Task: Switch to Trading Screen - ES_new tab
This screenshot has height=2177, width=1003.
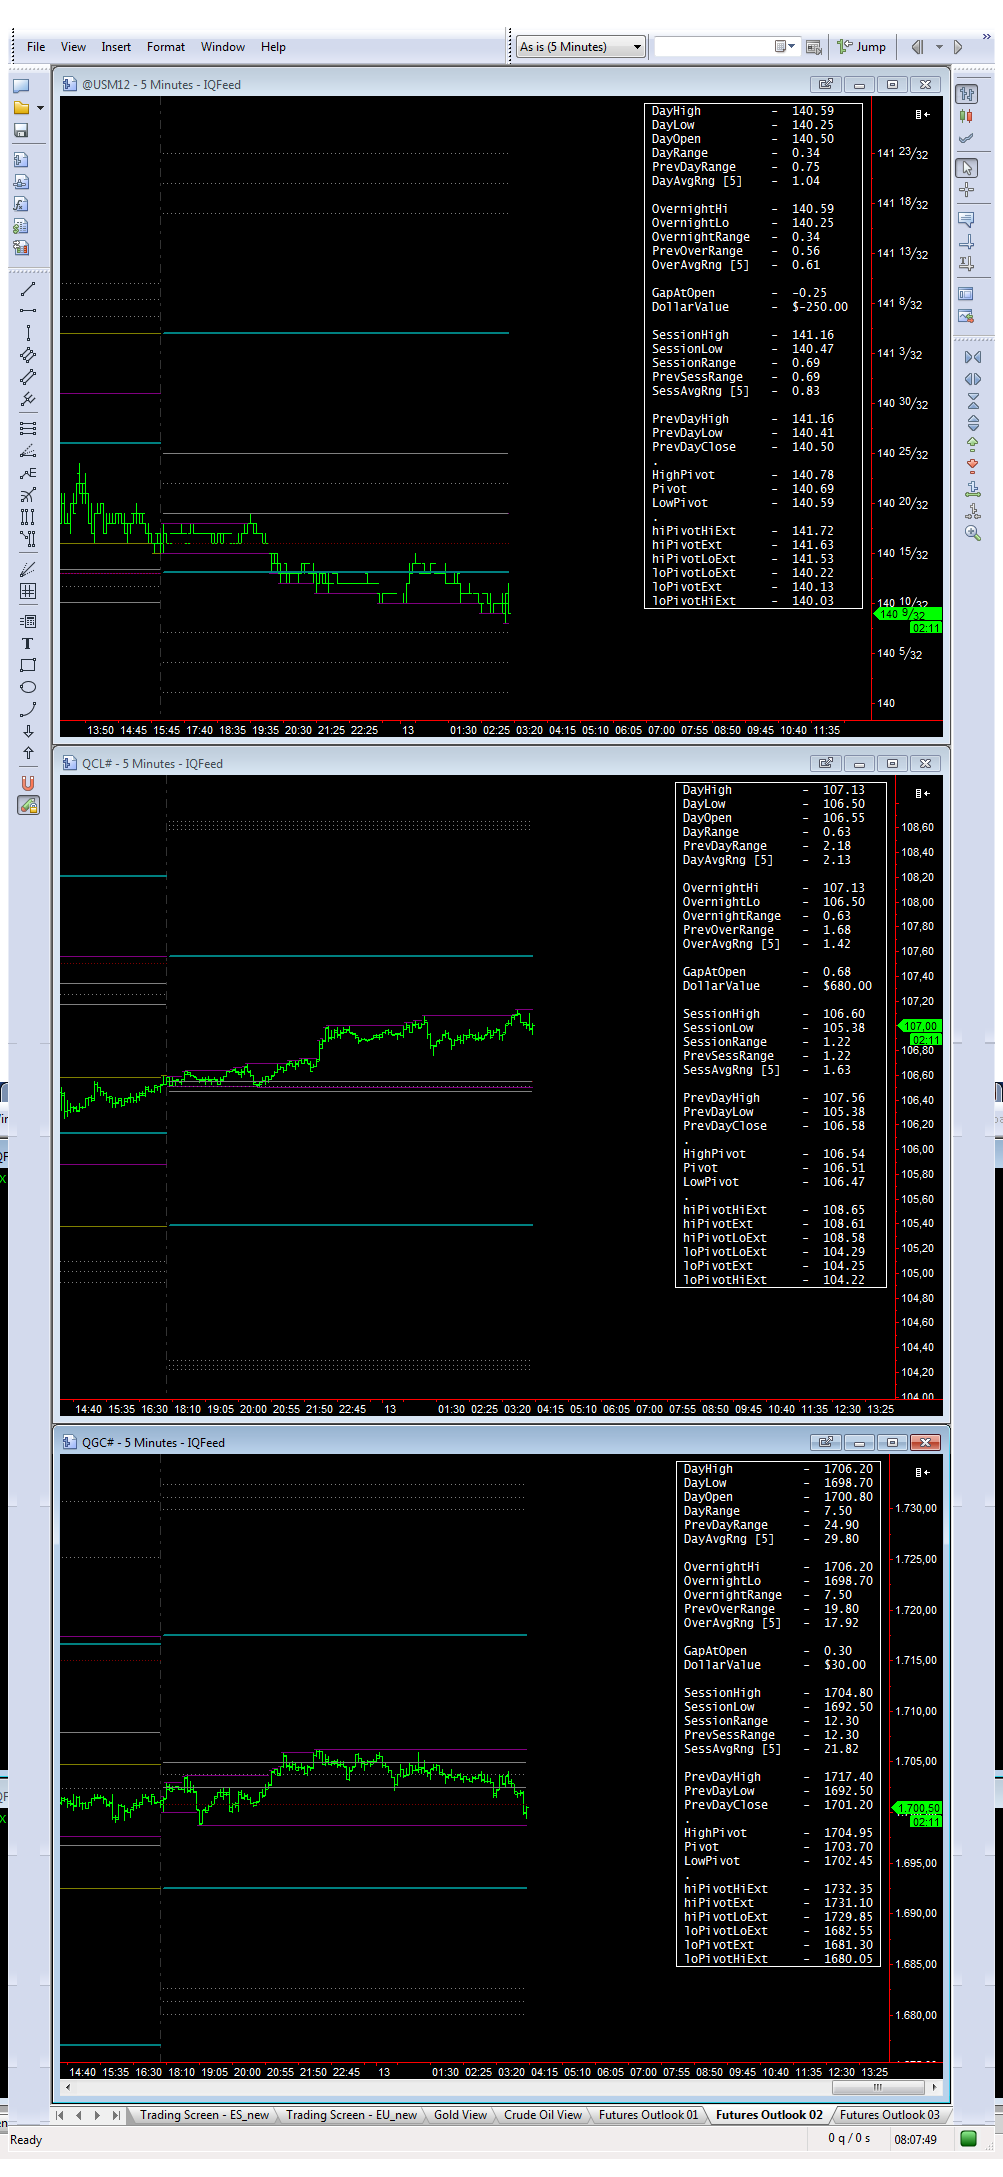Action: point(204,2115)
